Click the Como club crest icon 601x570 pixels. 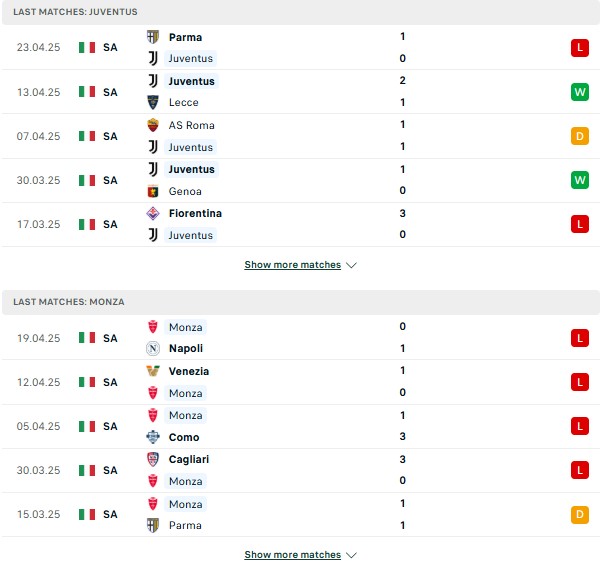pos(153,437)
